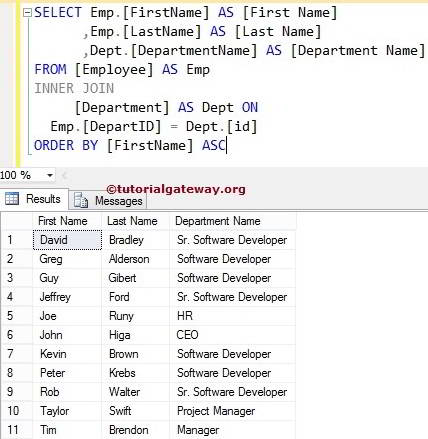The height and width of the screenshot is (439, 428).
Task: Click the Greg cell
Action: (x=67, y=259)
